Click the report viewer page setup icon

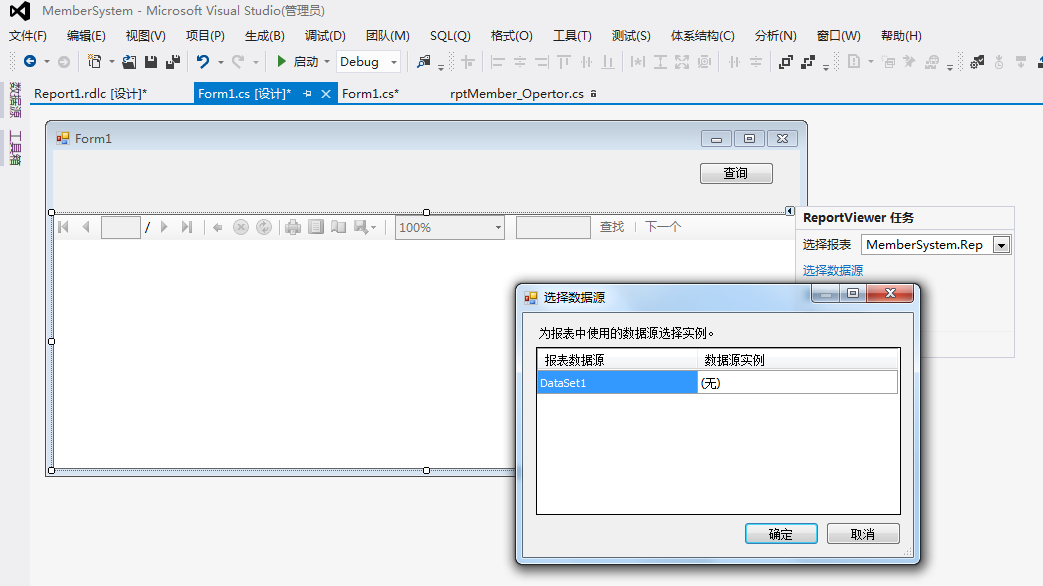(339, 227)
